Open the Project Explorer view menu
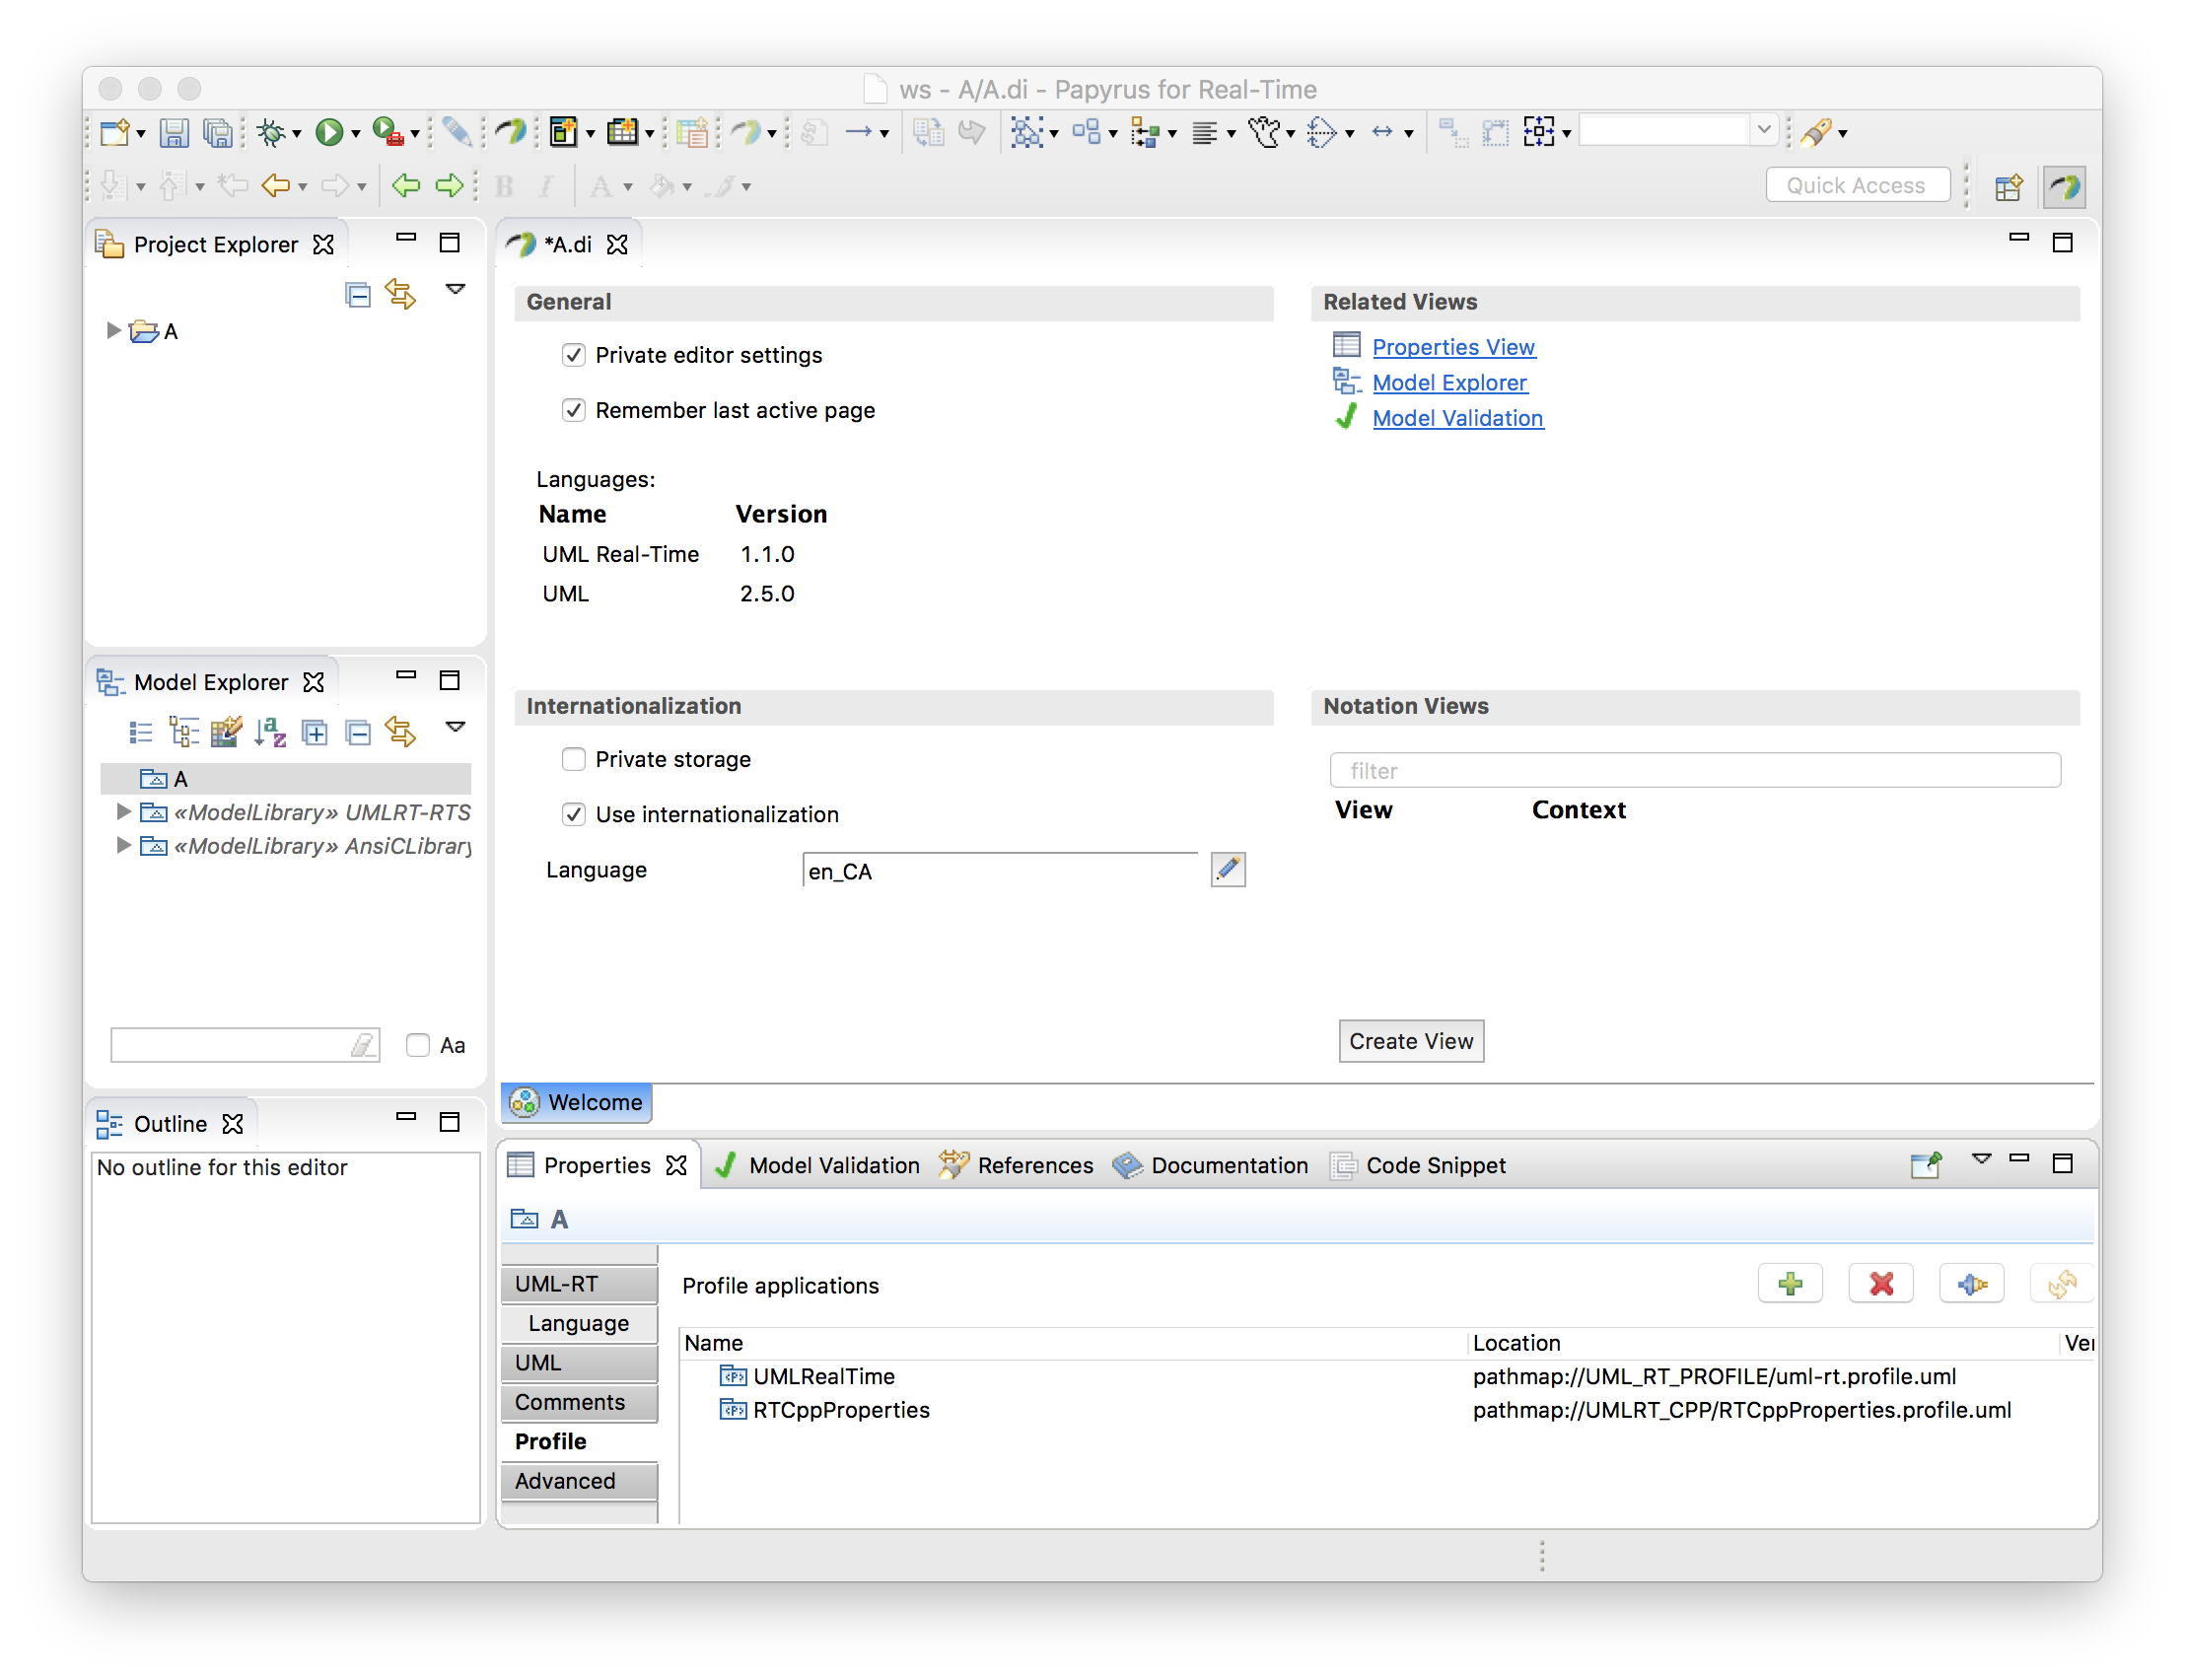Viewport: 2185px width, 1680px height. tap(455, 290)
